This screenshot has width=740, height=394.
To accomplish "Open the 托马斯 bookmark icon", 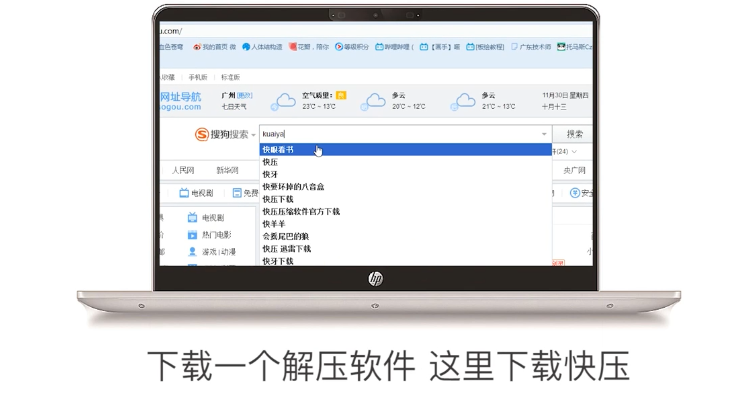I will (x=561, y=47).
